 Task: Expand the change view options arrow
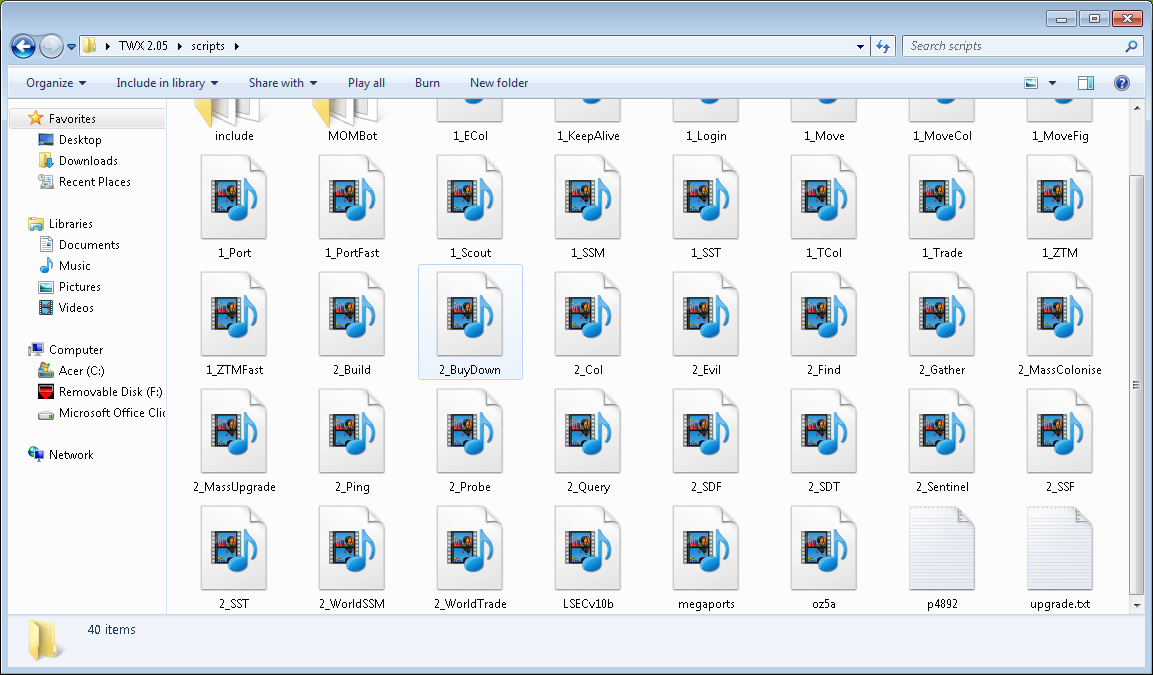pyautogui.click(x=1052, y=83)
